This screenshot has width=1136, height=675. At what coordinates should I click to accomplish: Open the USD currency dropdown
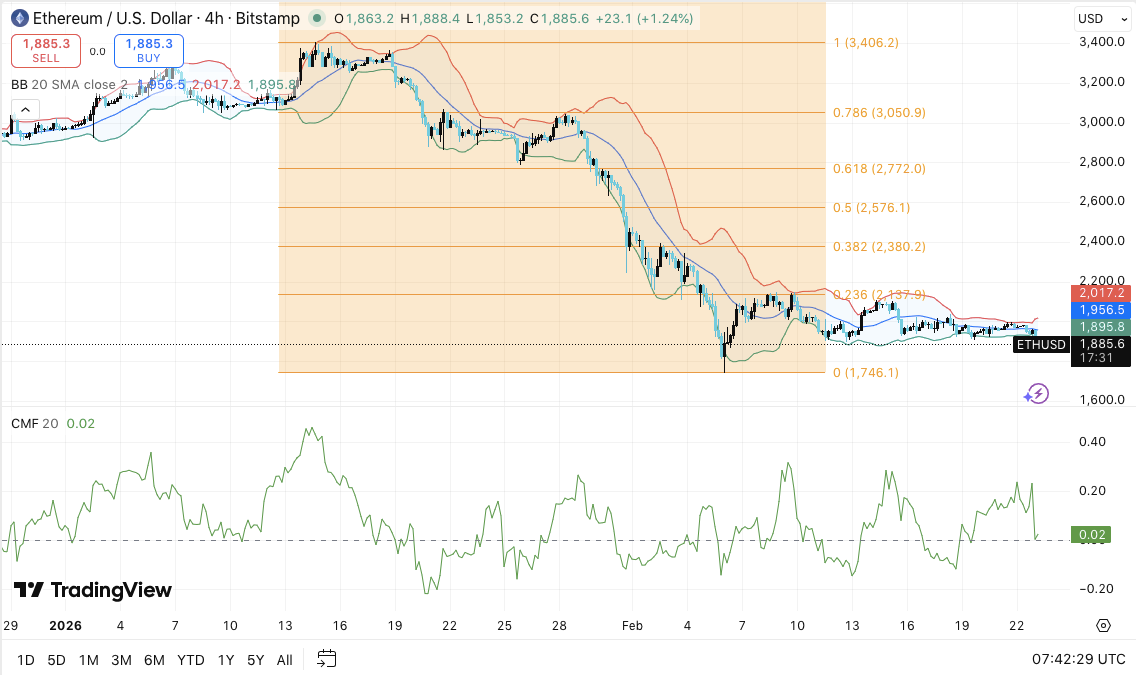(1100, 18)
